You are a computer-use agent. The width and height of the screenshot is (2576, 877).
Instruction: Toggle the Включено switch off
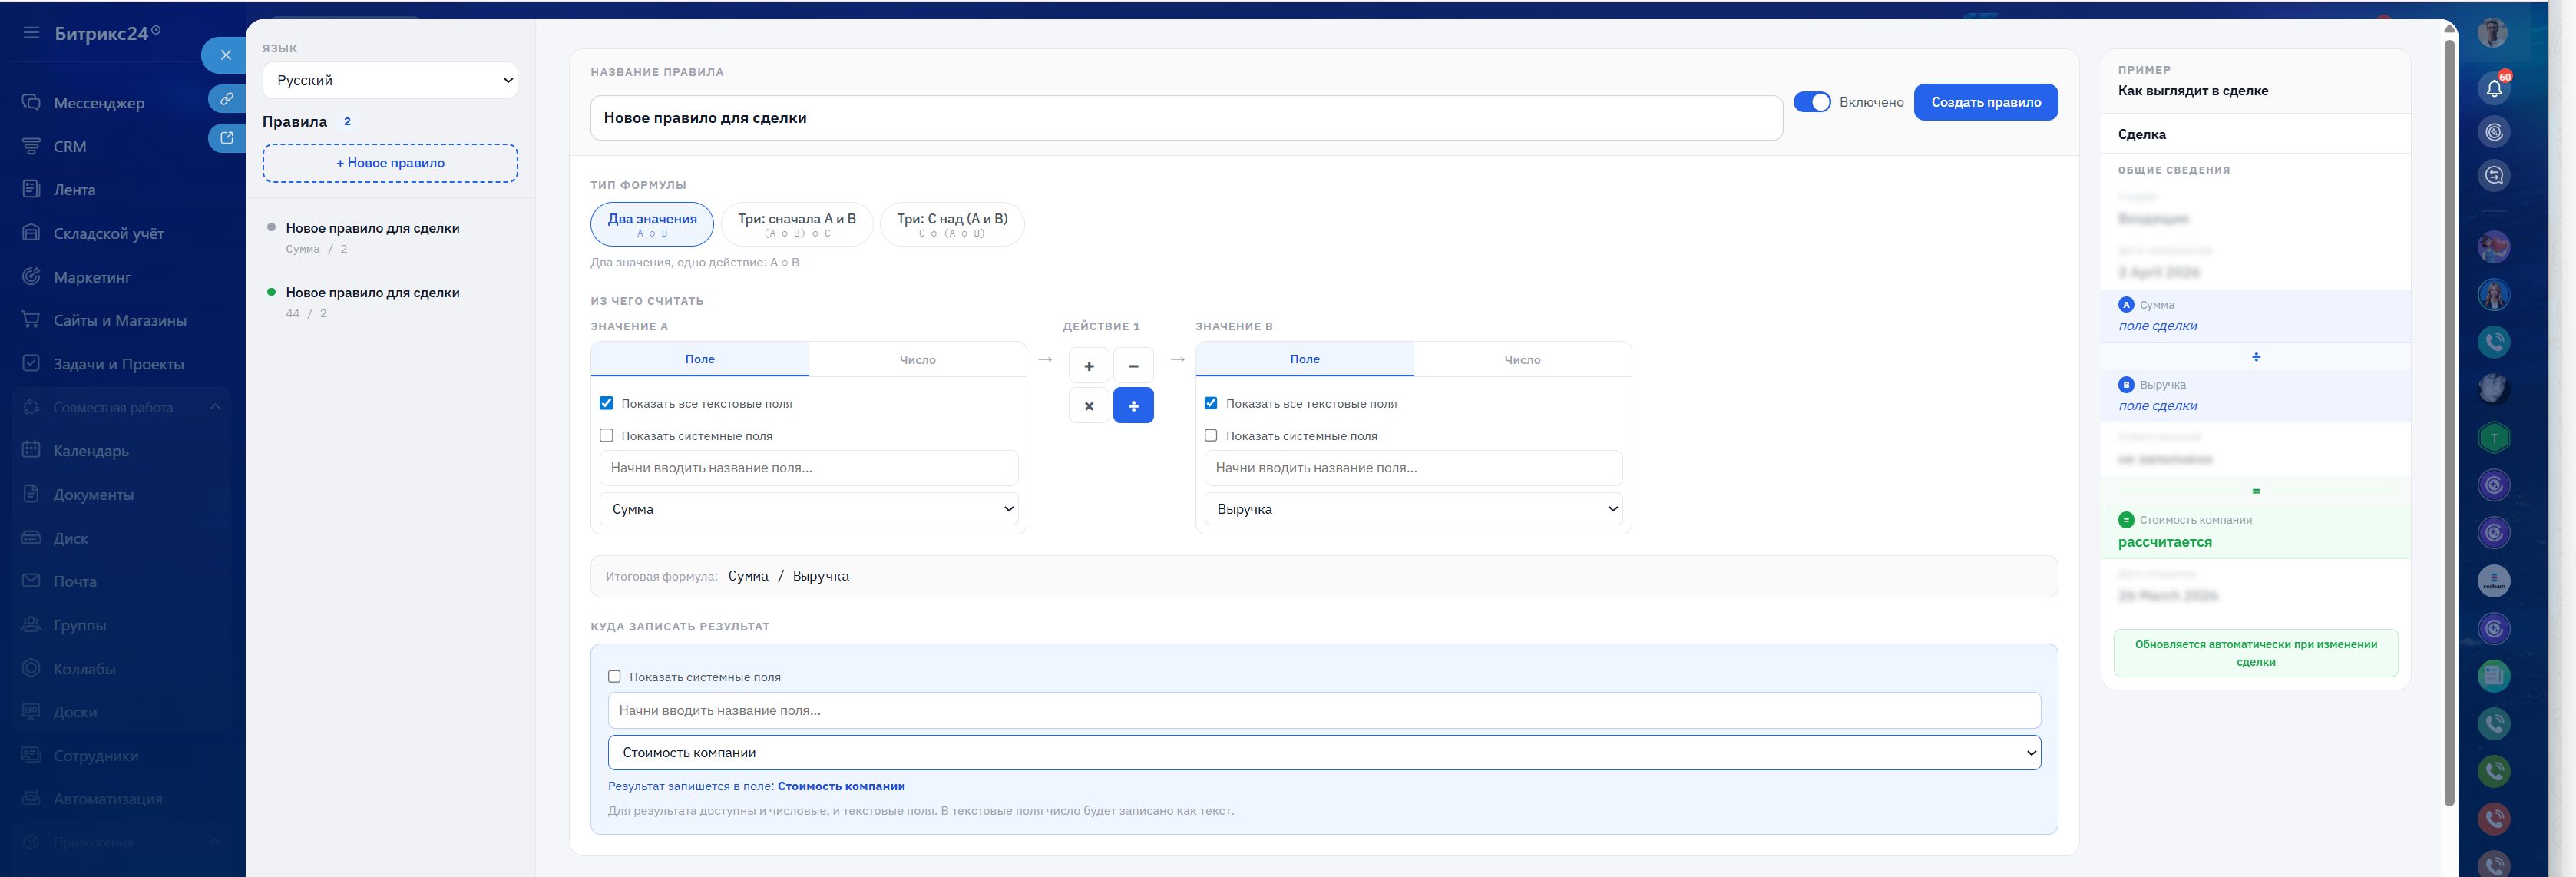tap(1811, 102)
